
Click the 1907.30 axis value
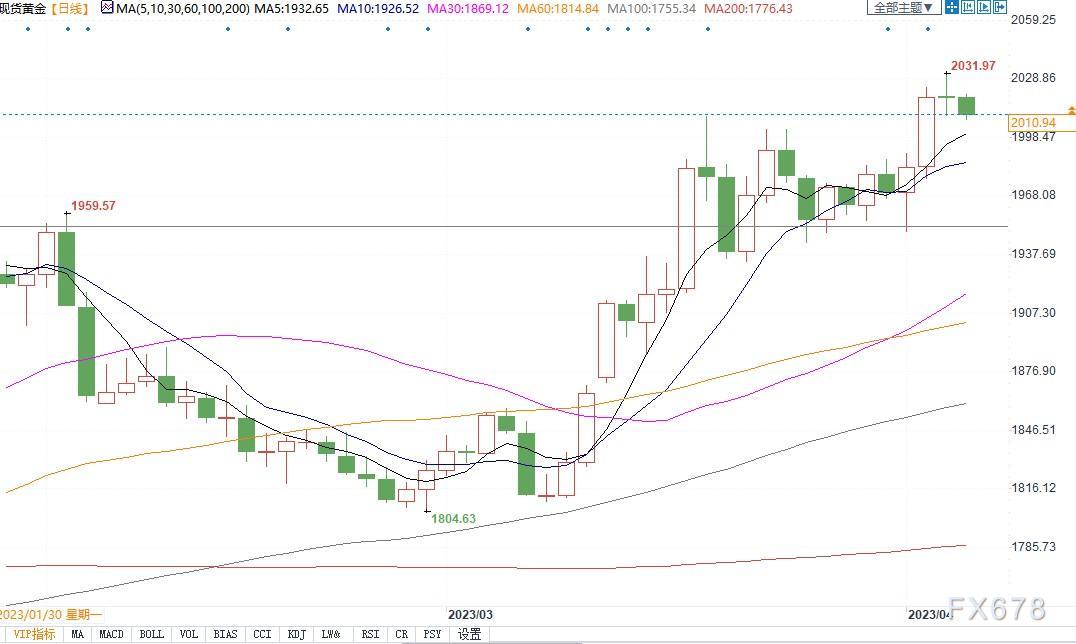click(x=1033, y=312)
